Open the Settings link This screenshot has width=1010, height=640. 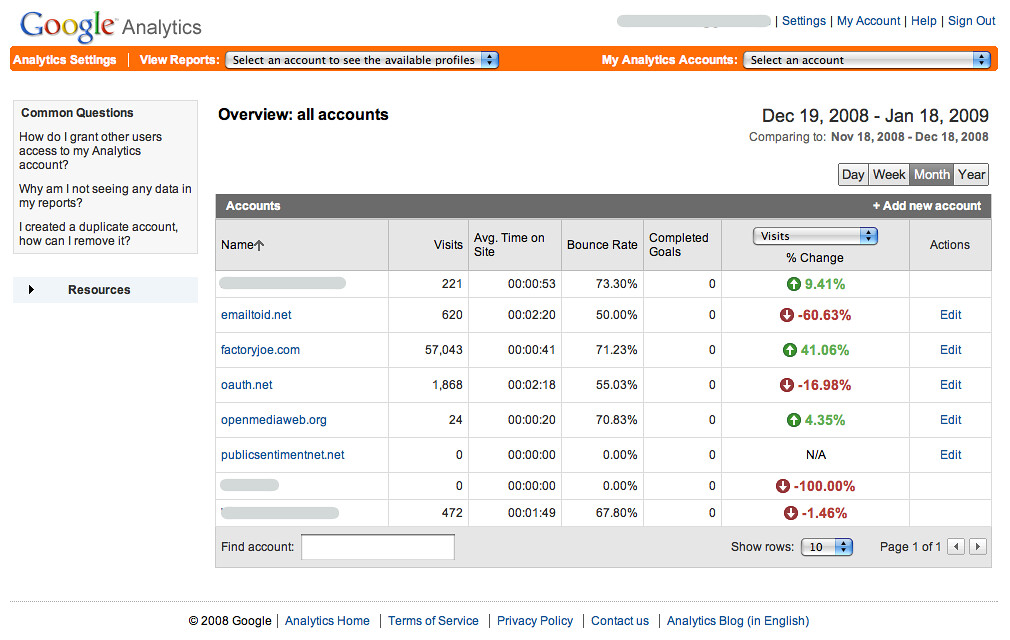[x=803, y=21]
